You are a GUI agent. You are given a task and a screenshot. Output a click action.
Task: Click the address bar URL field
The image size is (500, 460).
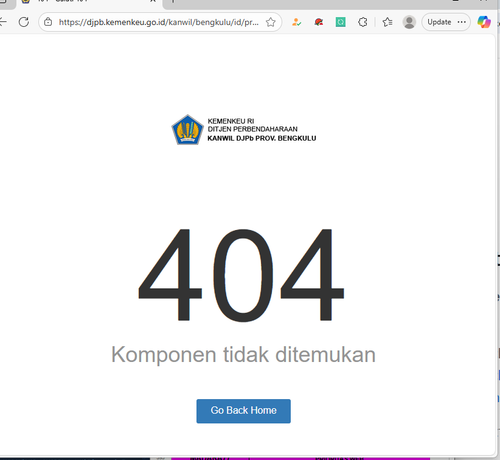(x=159, y=22)
